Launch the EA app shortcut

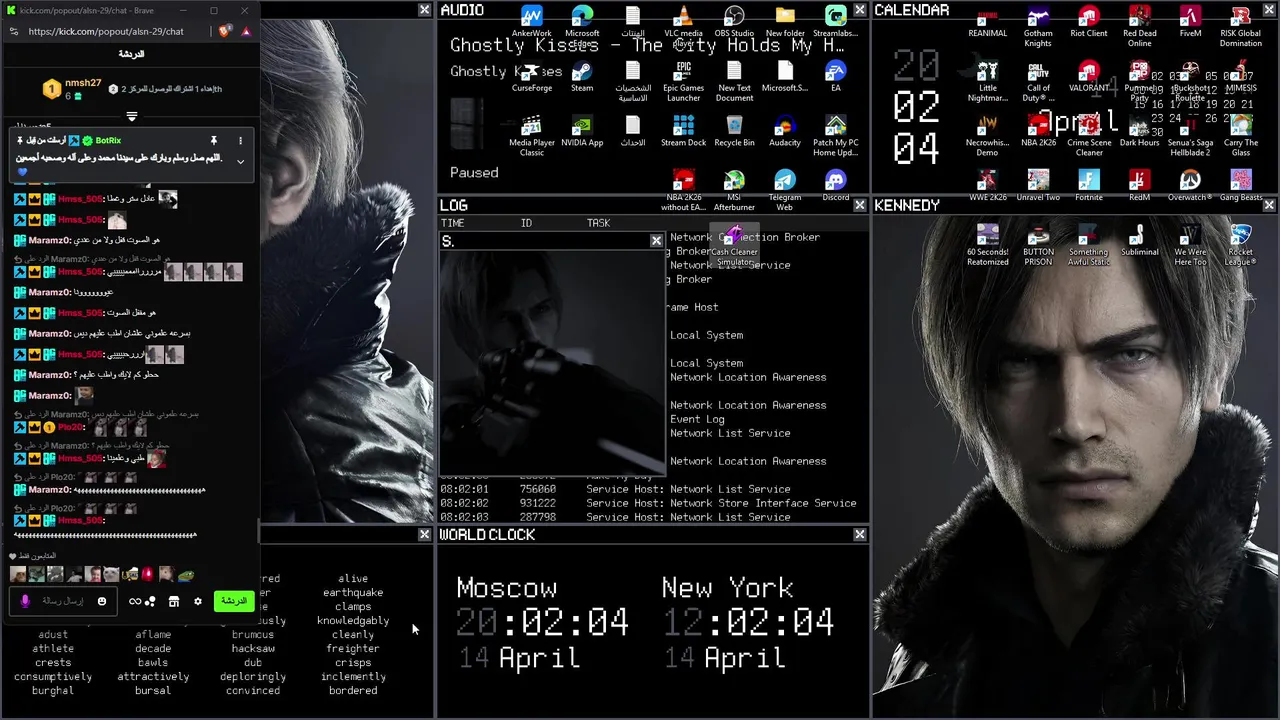(836, 77)
